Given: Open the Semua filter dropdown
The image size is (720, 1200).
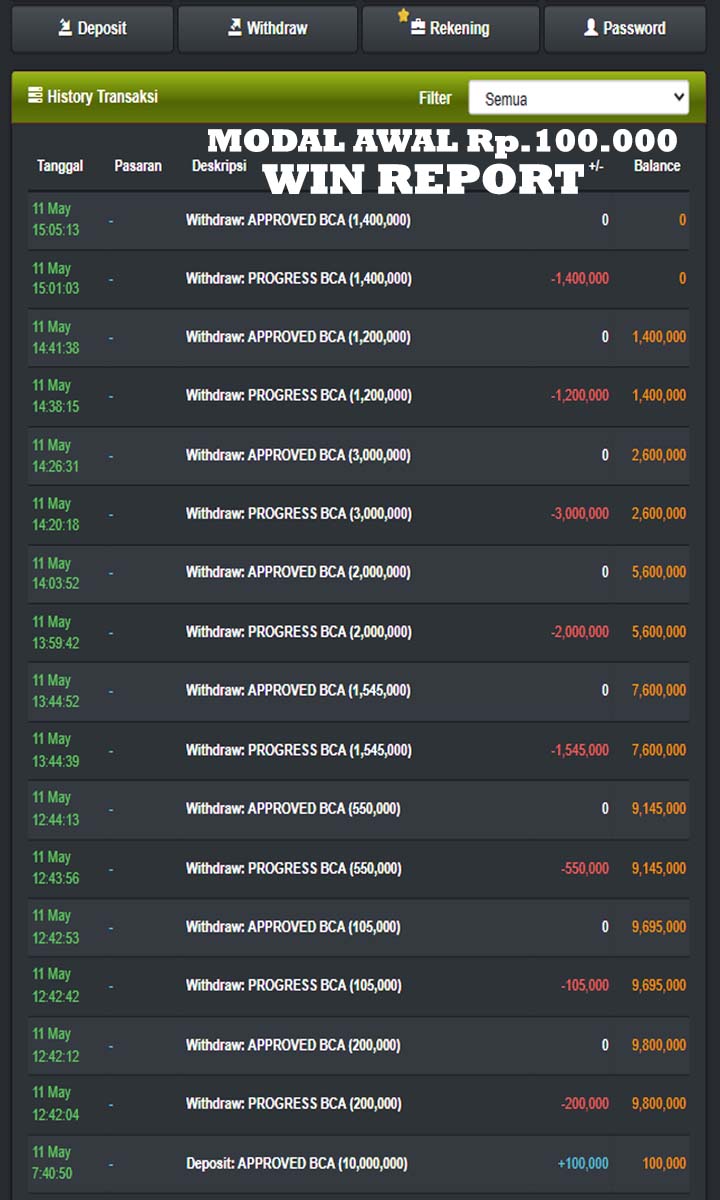Looking at the screenshot, I should click(578, 98).
